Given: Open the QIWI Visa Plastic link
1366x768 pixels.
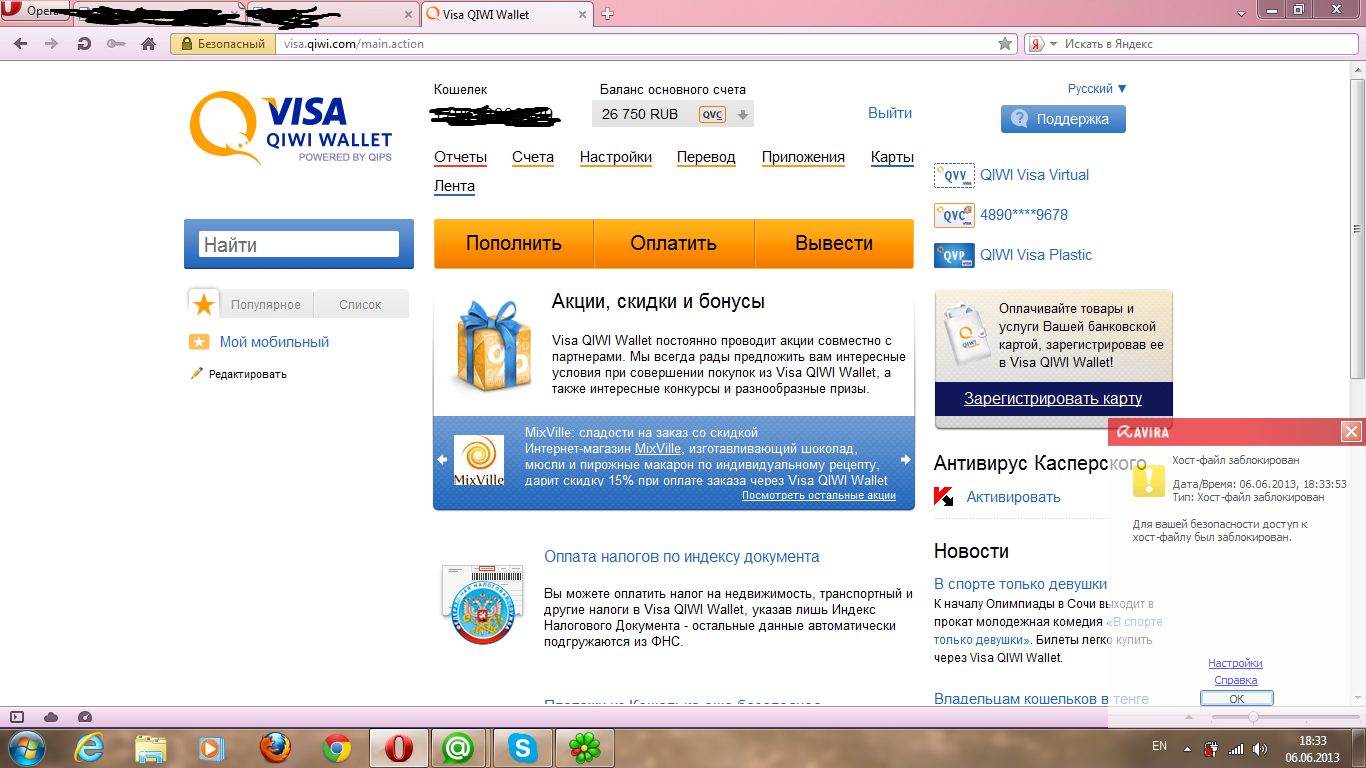Looking at the screenshot, I should point(1036,255).
